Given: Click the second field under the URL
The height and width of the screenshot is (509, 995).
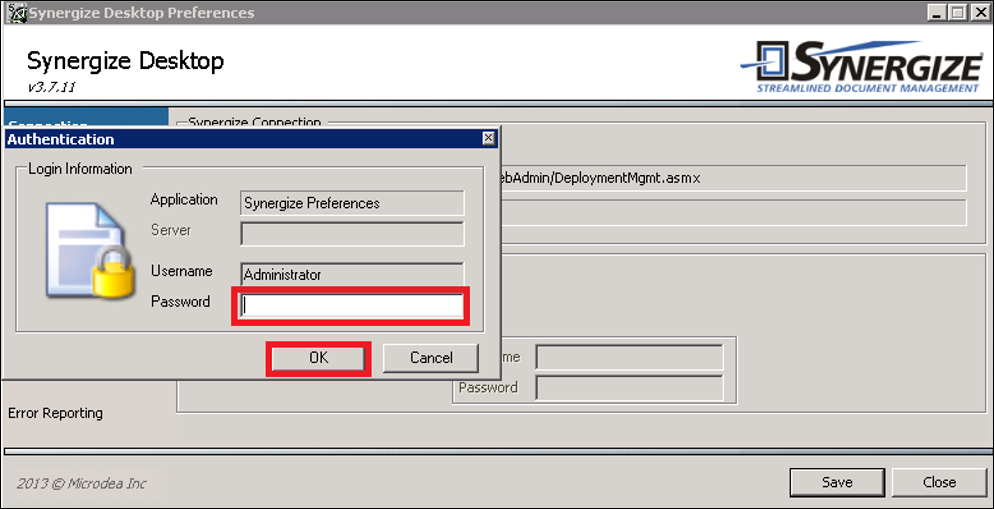Looking at the screenshot, I should (733, 213).
